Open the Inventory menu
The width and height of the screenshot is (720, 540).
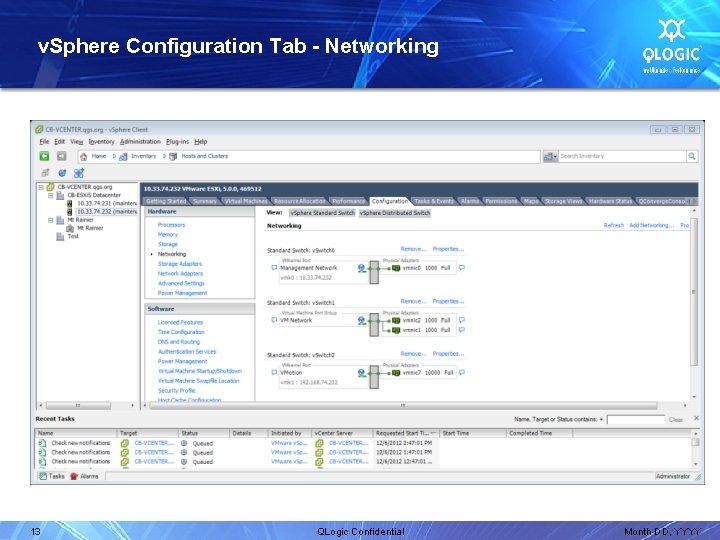(x=101, y=142)
